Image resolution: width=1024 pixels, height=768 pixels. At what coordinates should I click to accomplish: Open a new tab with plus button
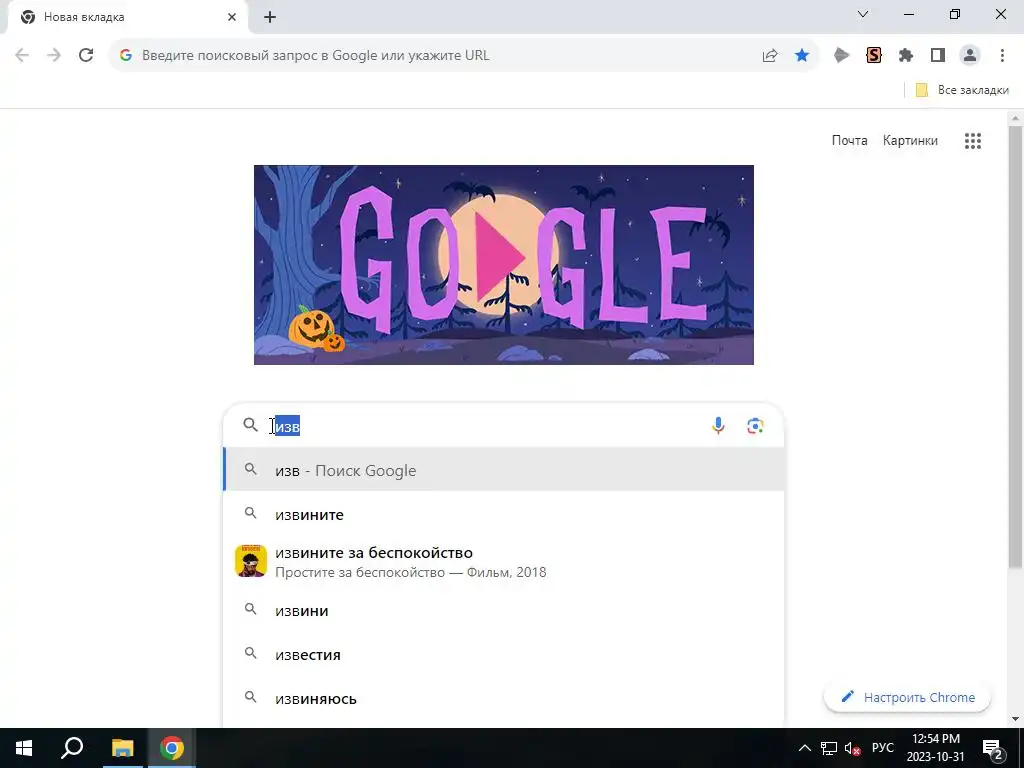(x=270, y=18)
